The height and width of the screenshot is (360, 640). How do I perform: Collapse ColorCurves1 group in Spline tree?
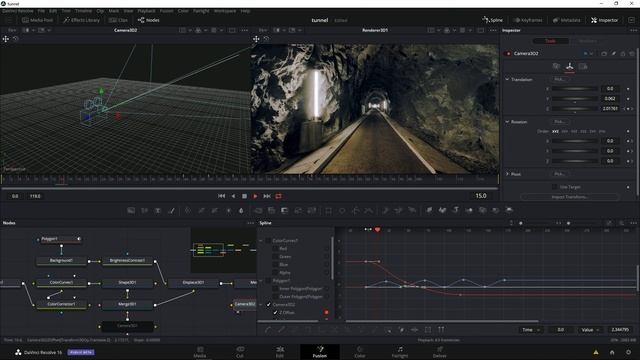[x=261, y=241]
